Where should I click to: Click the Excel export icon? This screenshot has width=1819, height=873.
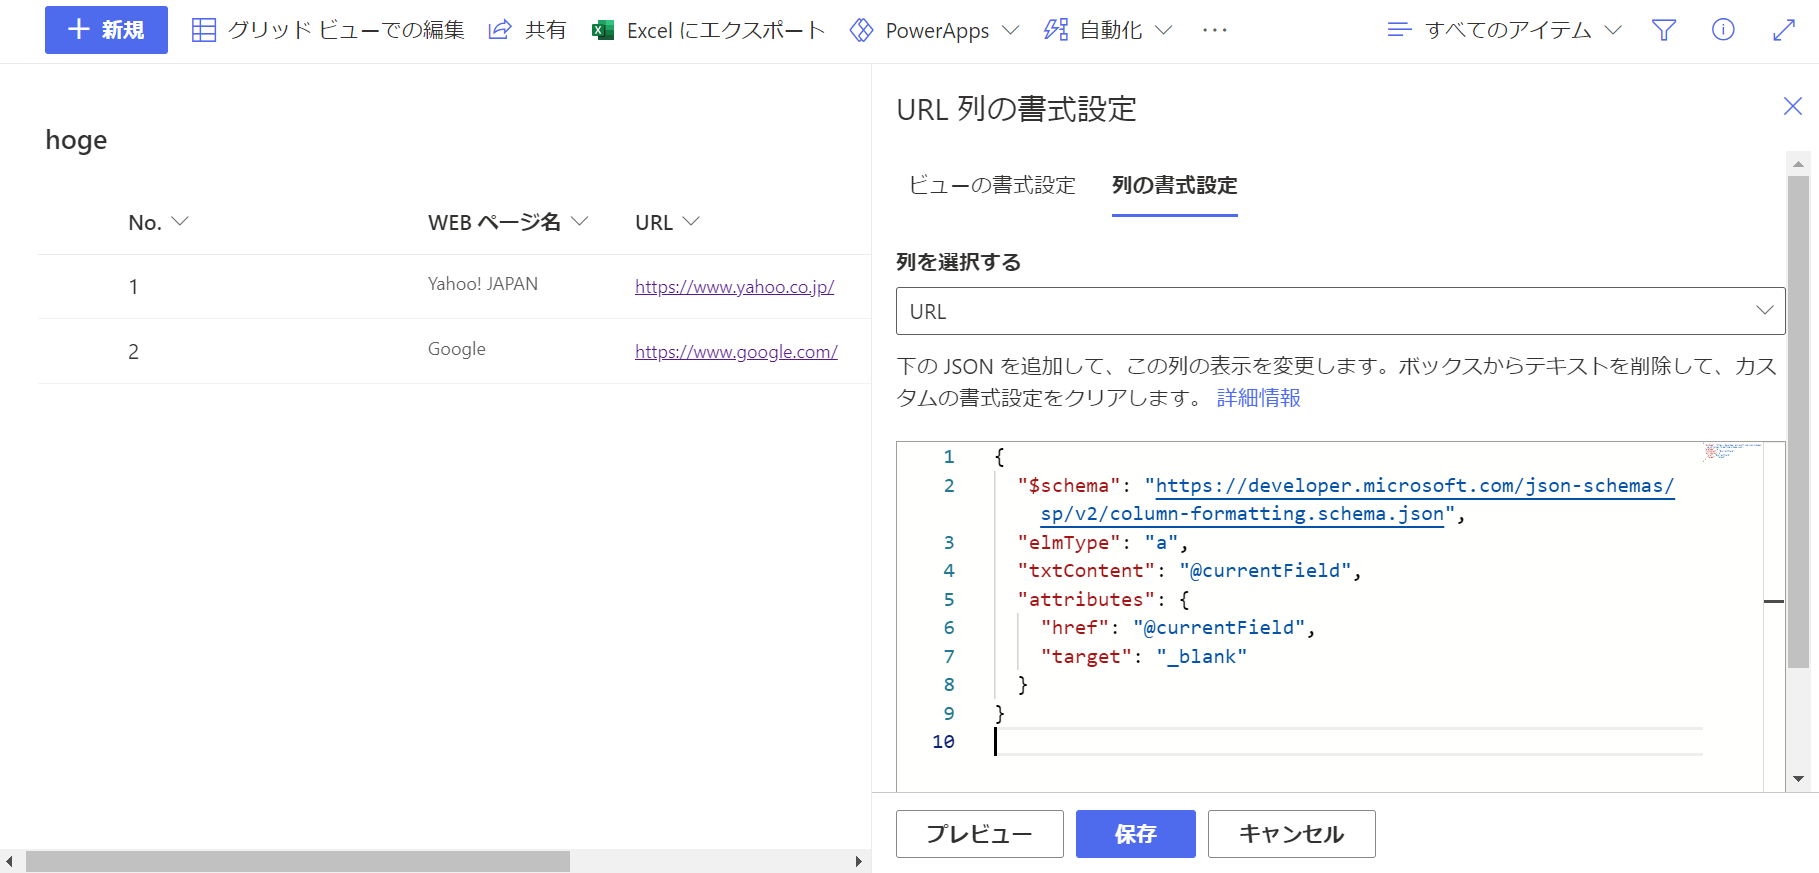[603, 30]
